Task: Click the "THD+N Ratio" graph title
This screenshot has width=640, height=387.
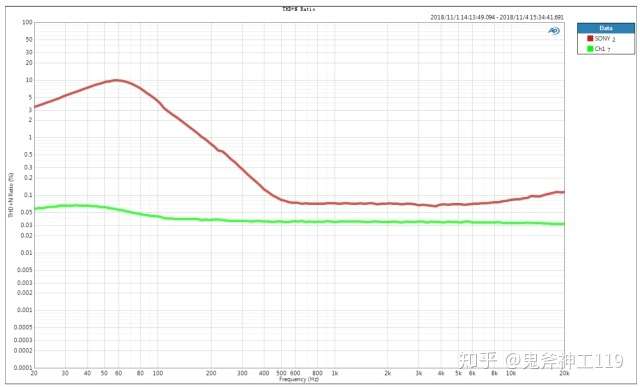Action: click(299, 9)
